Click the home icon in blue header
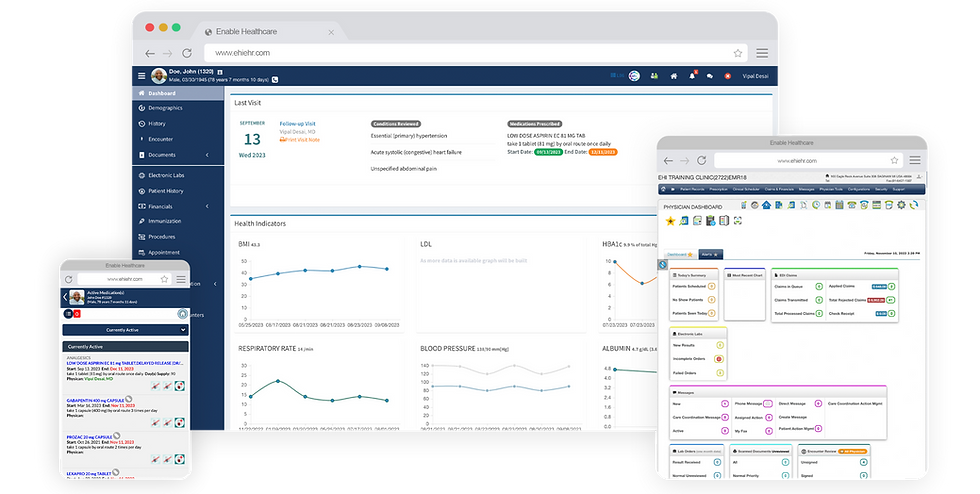Image resolution: width=980 pixels, height=494 pixels. [x=674, y=76]
